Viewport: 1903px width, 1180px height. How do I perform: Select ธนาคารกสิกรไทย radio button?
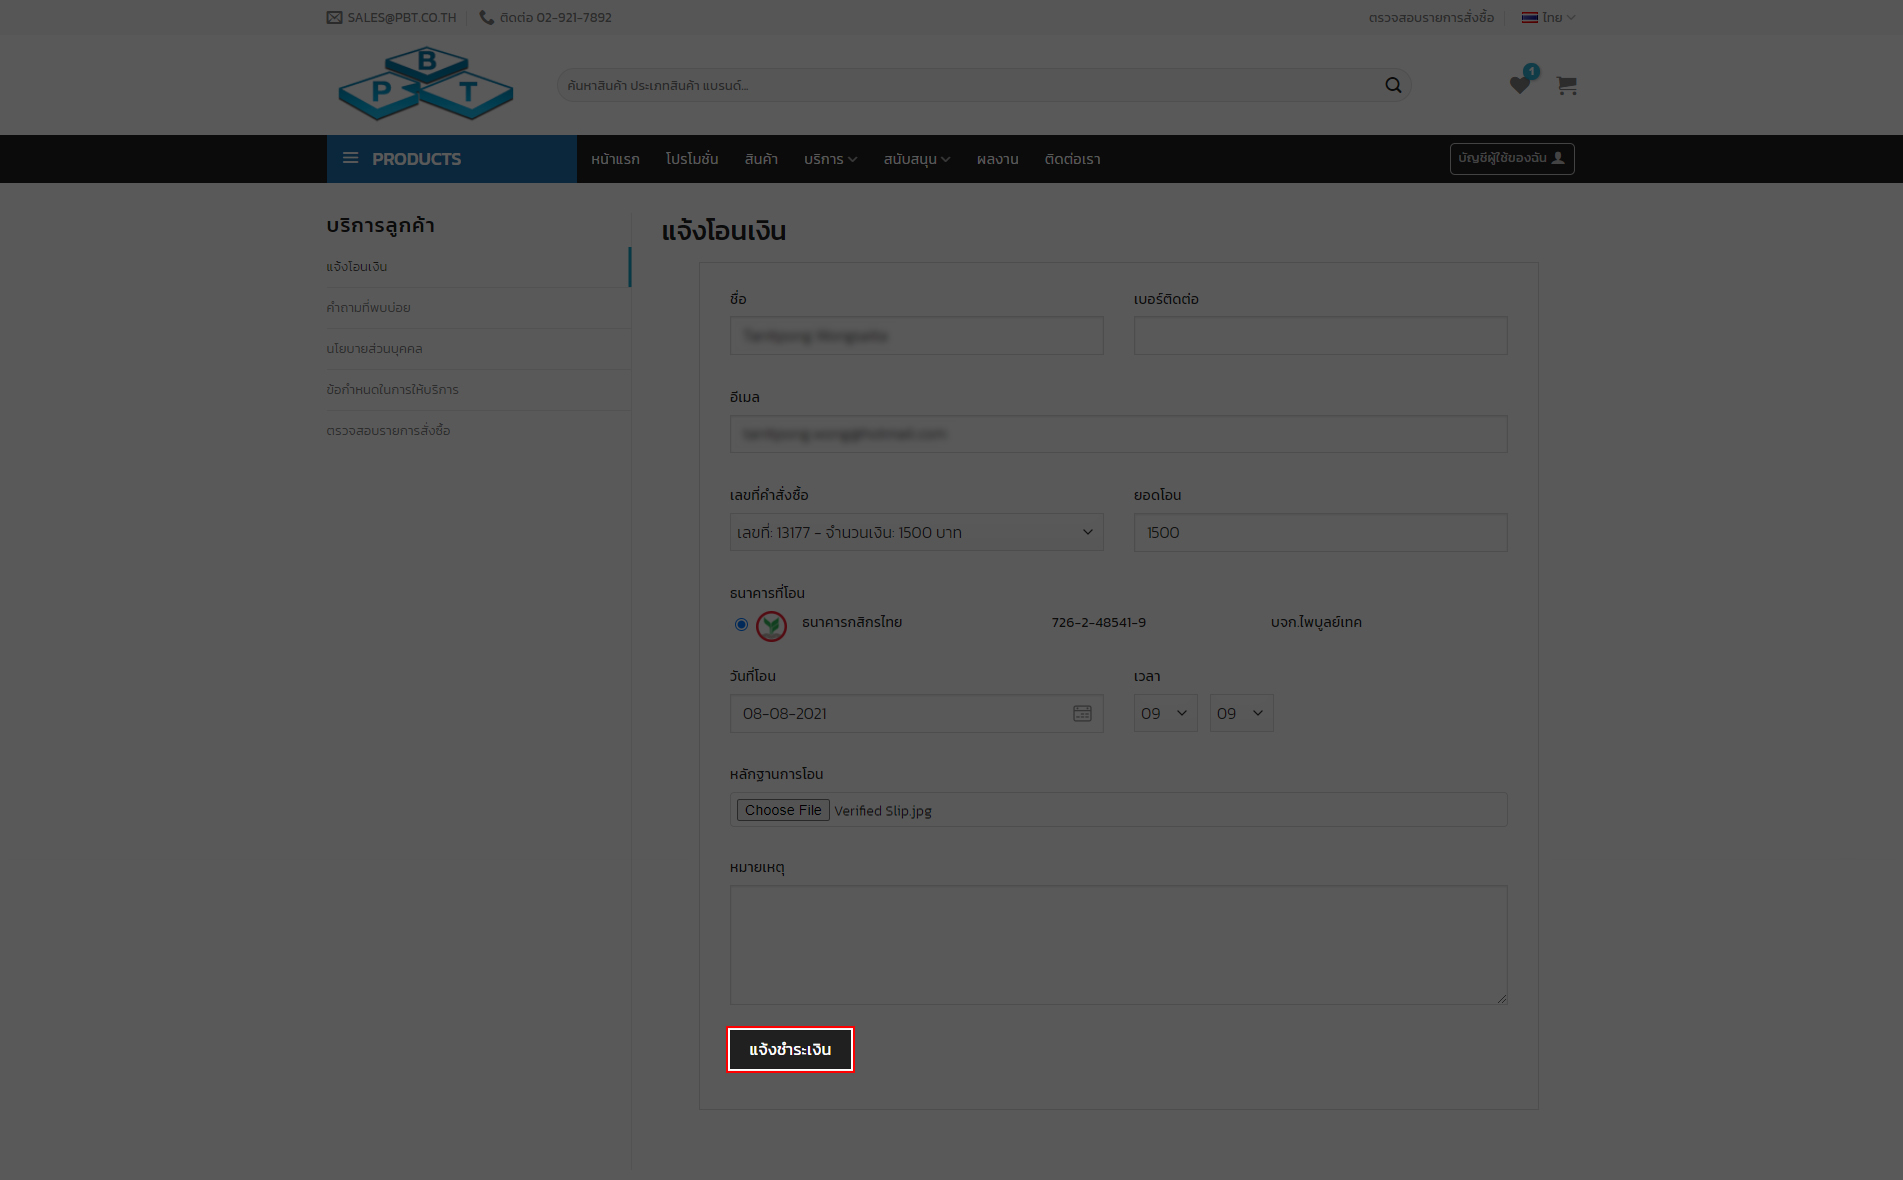741,624
